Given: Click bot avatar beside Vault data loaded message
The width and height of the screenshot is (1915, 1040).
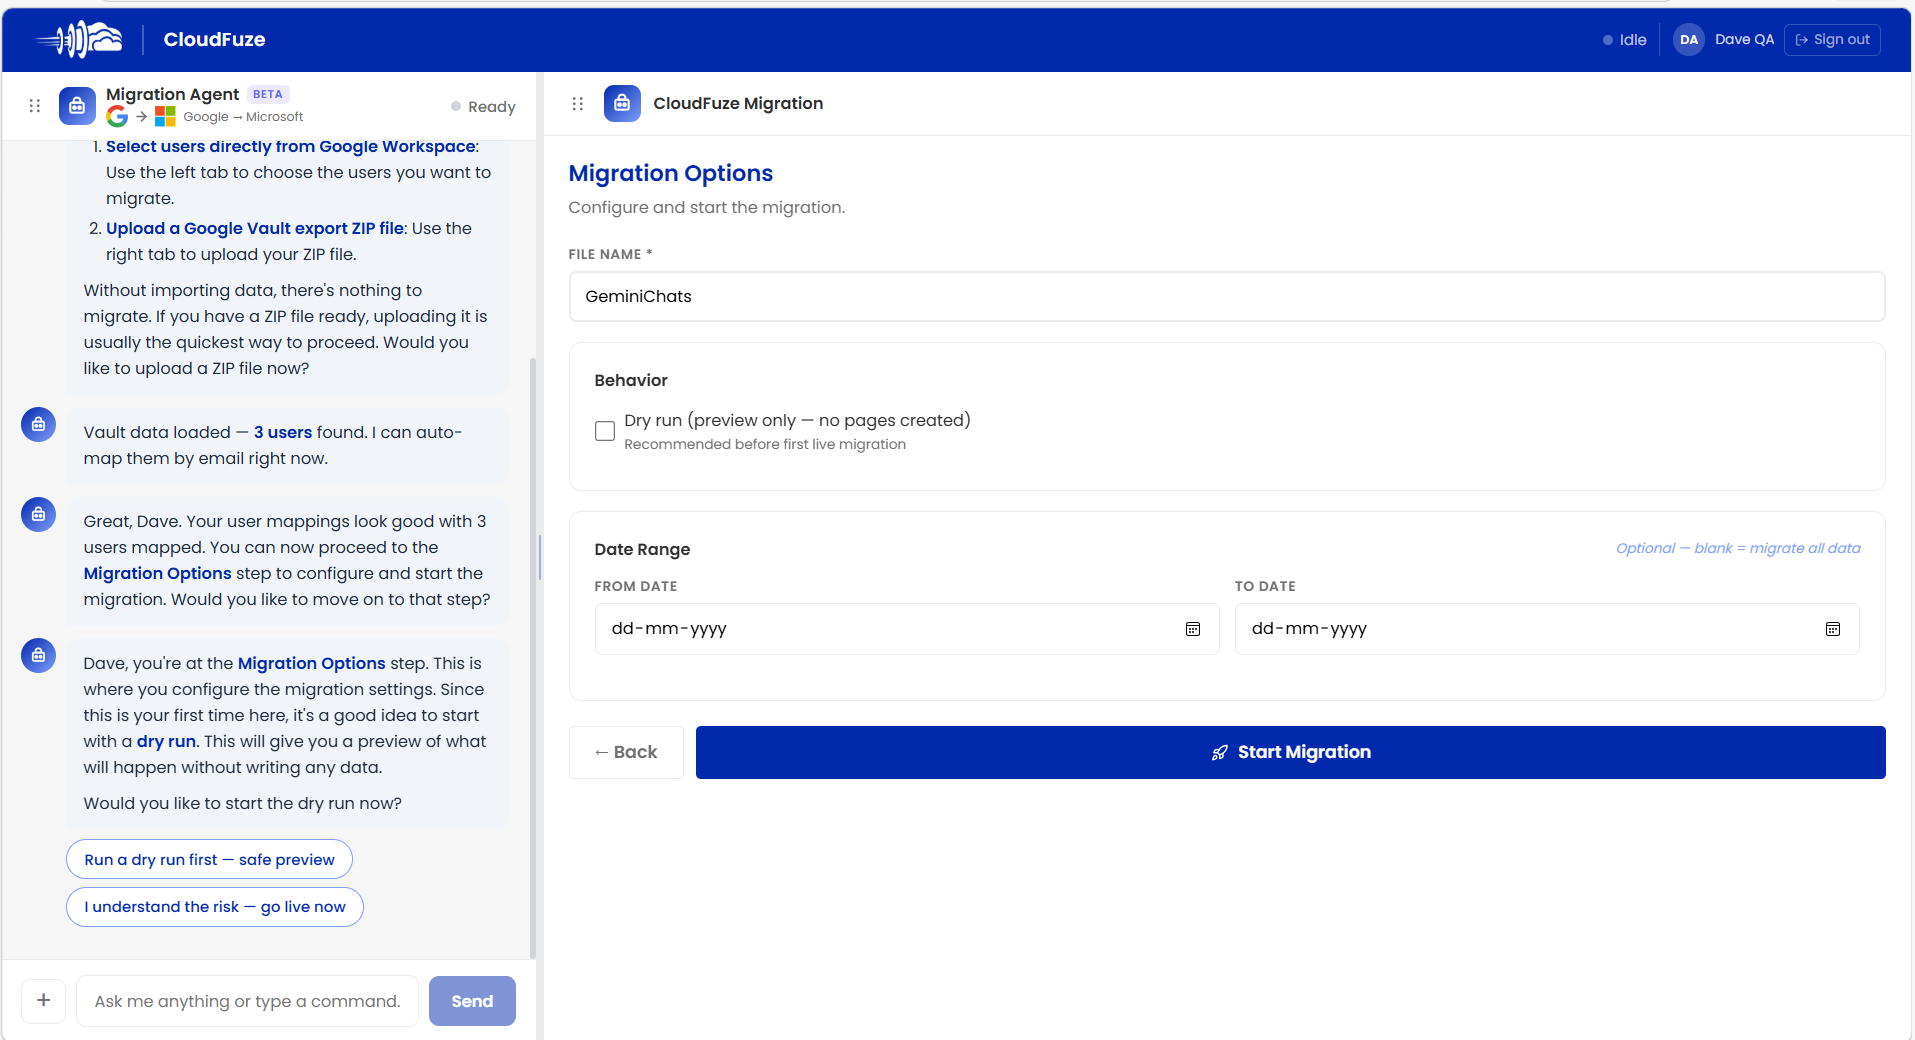Looking at the screenshot, I should coord(38,424).
